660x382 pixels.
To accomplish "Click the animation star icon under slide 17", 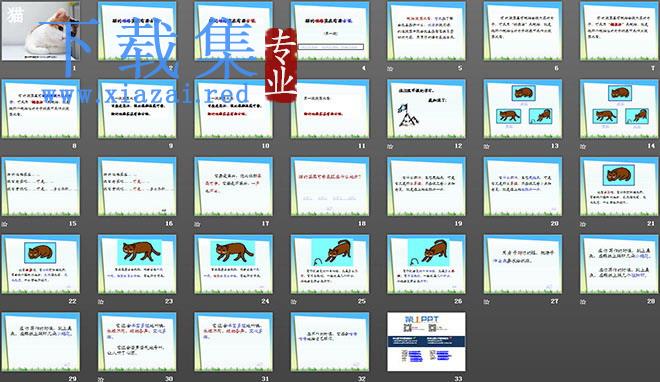I will click(197, 224).
